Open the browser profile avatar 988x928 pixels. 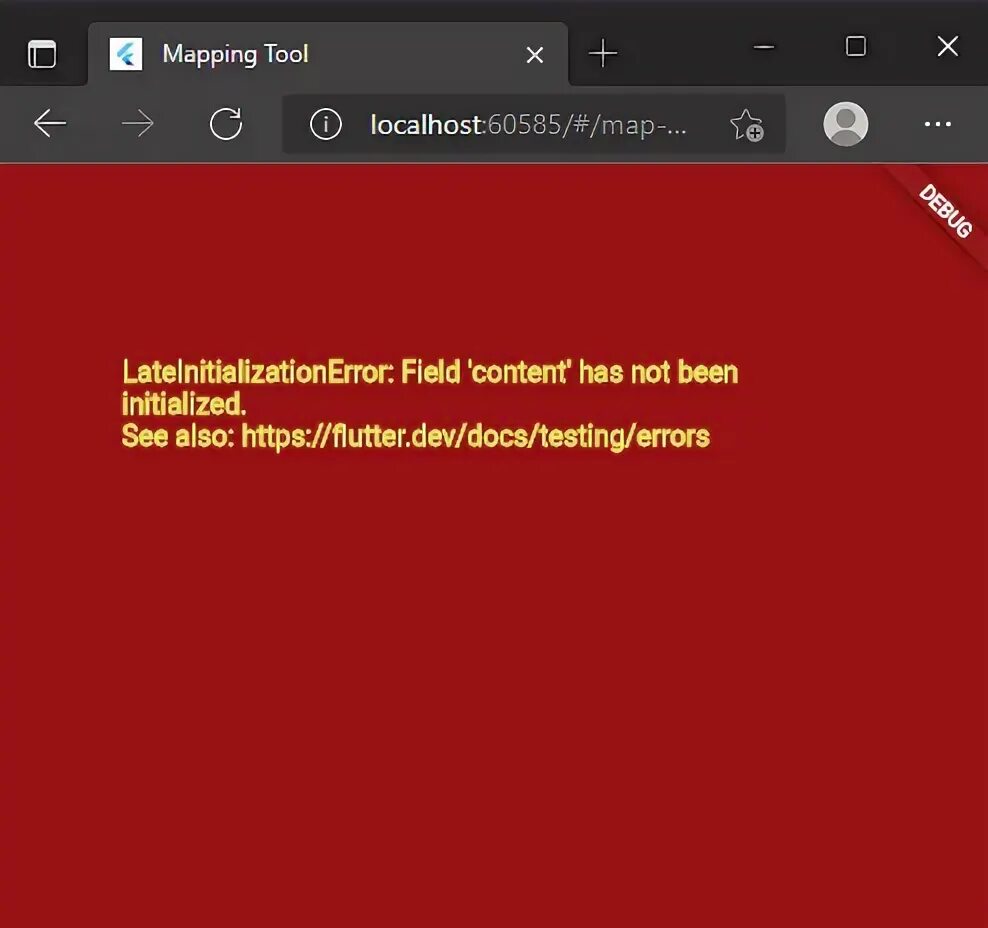(x=846, y=124)
